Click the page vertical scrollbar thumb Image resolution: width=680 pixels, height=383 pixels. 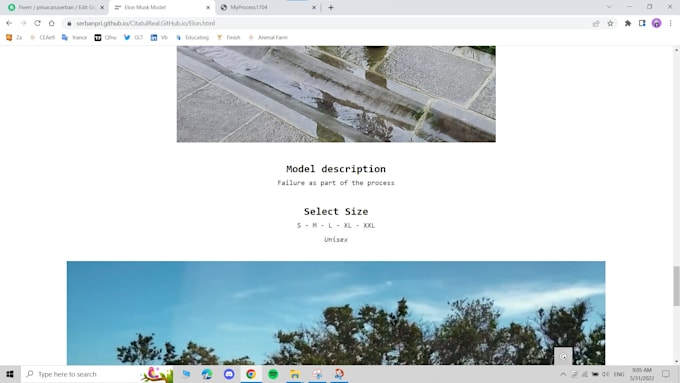point(676,286)
